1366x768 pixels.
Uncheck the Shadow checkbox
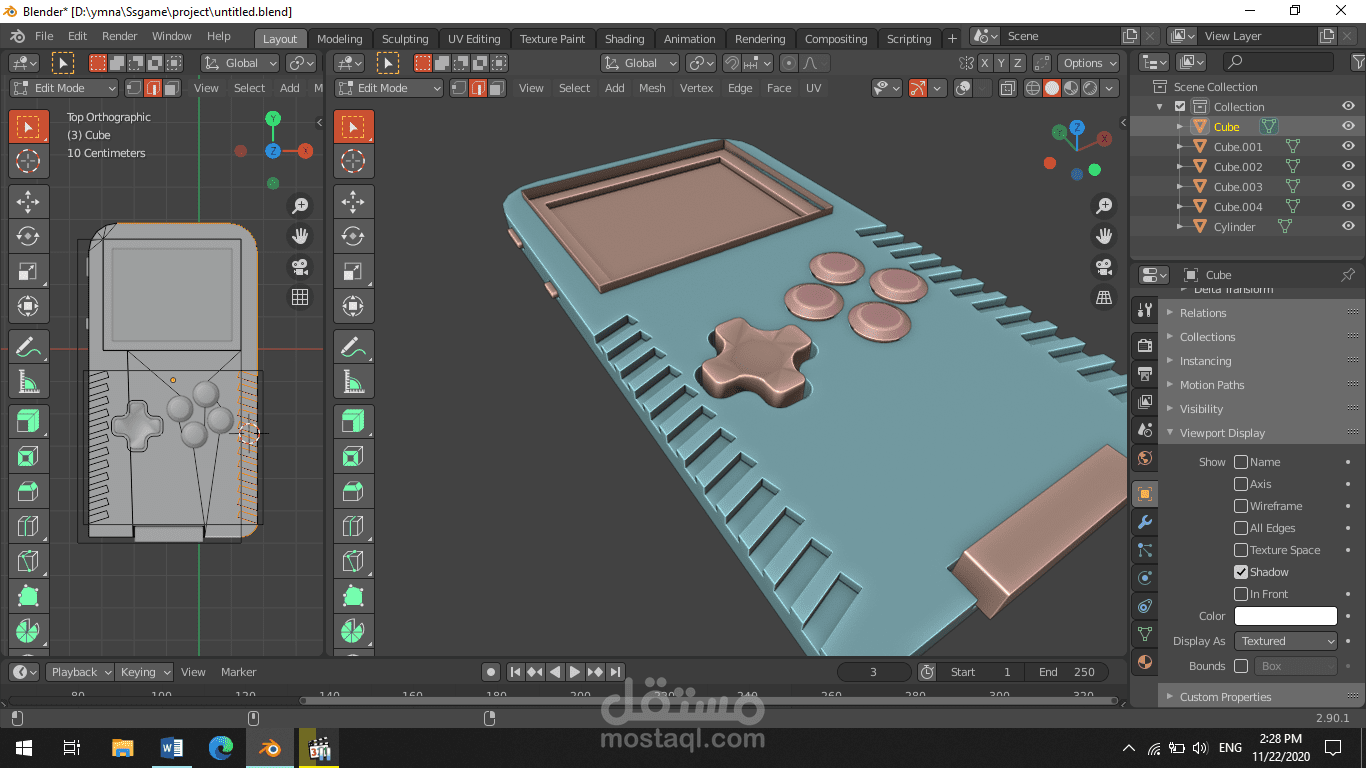tap(1241, 572)
